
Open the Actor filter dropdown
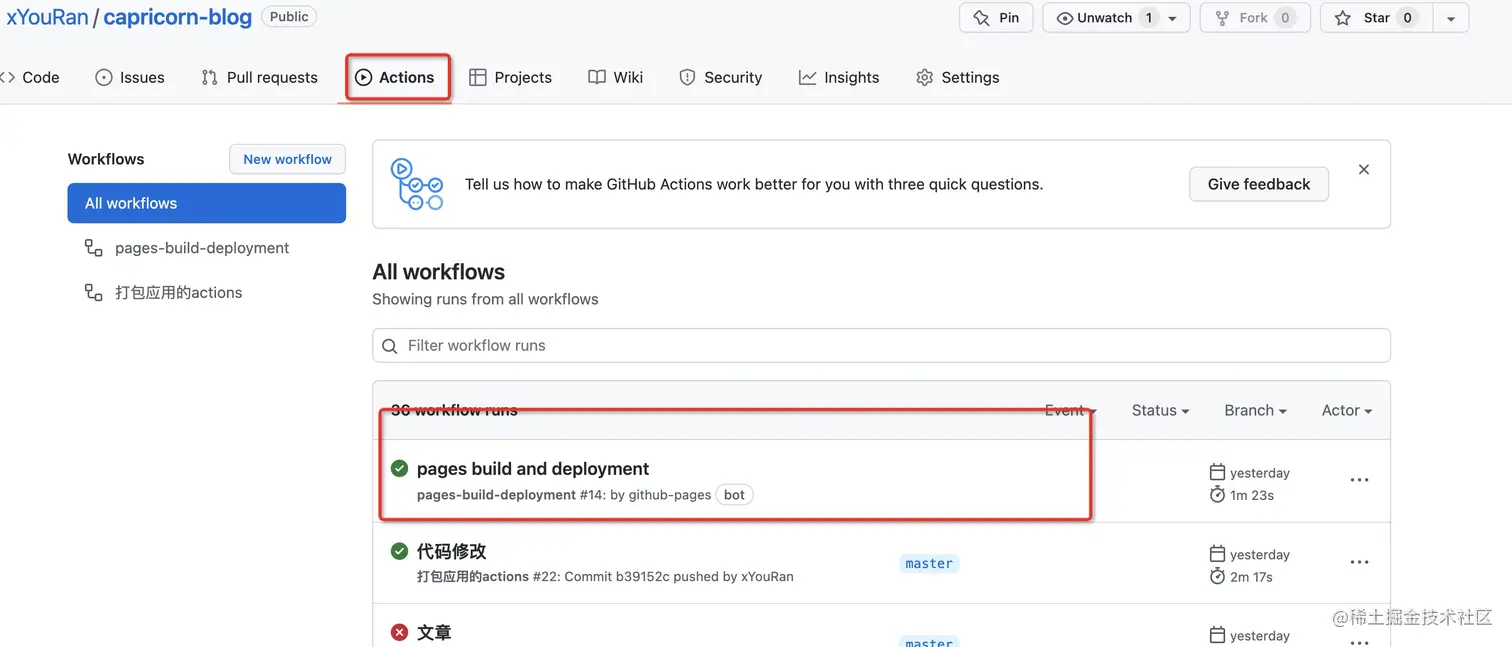[1347, 410]
